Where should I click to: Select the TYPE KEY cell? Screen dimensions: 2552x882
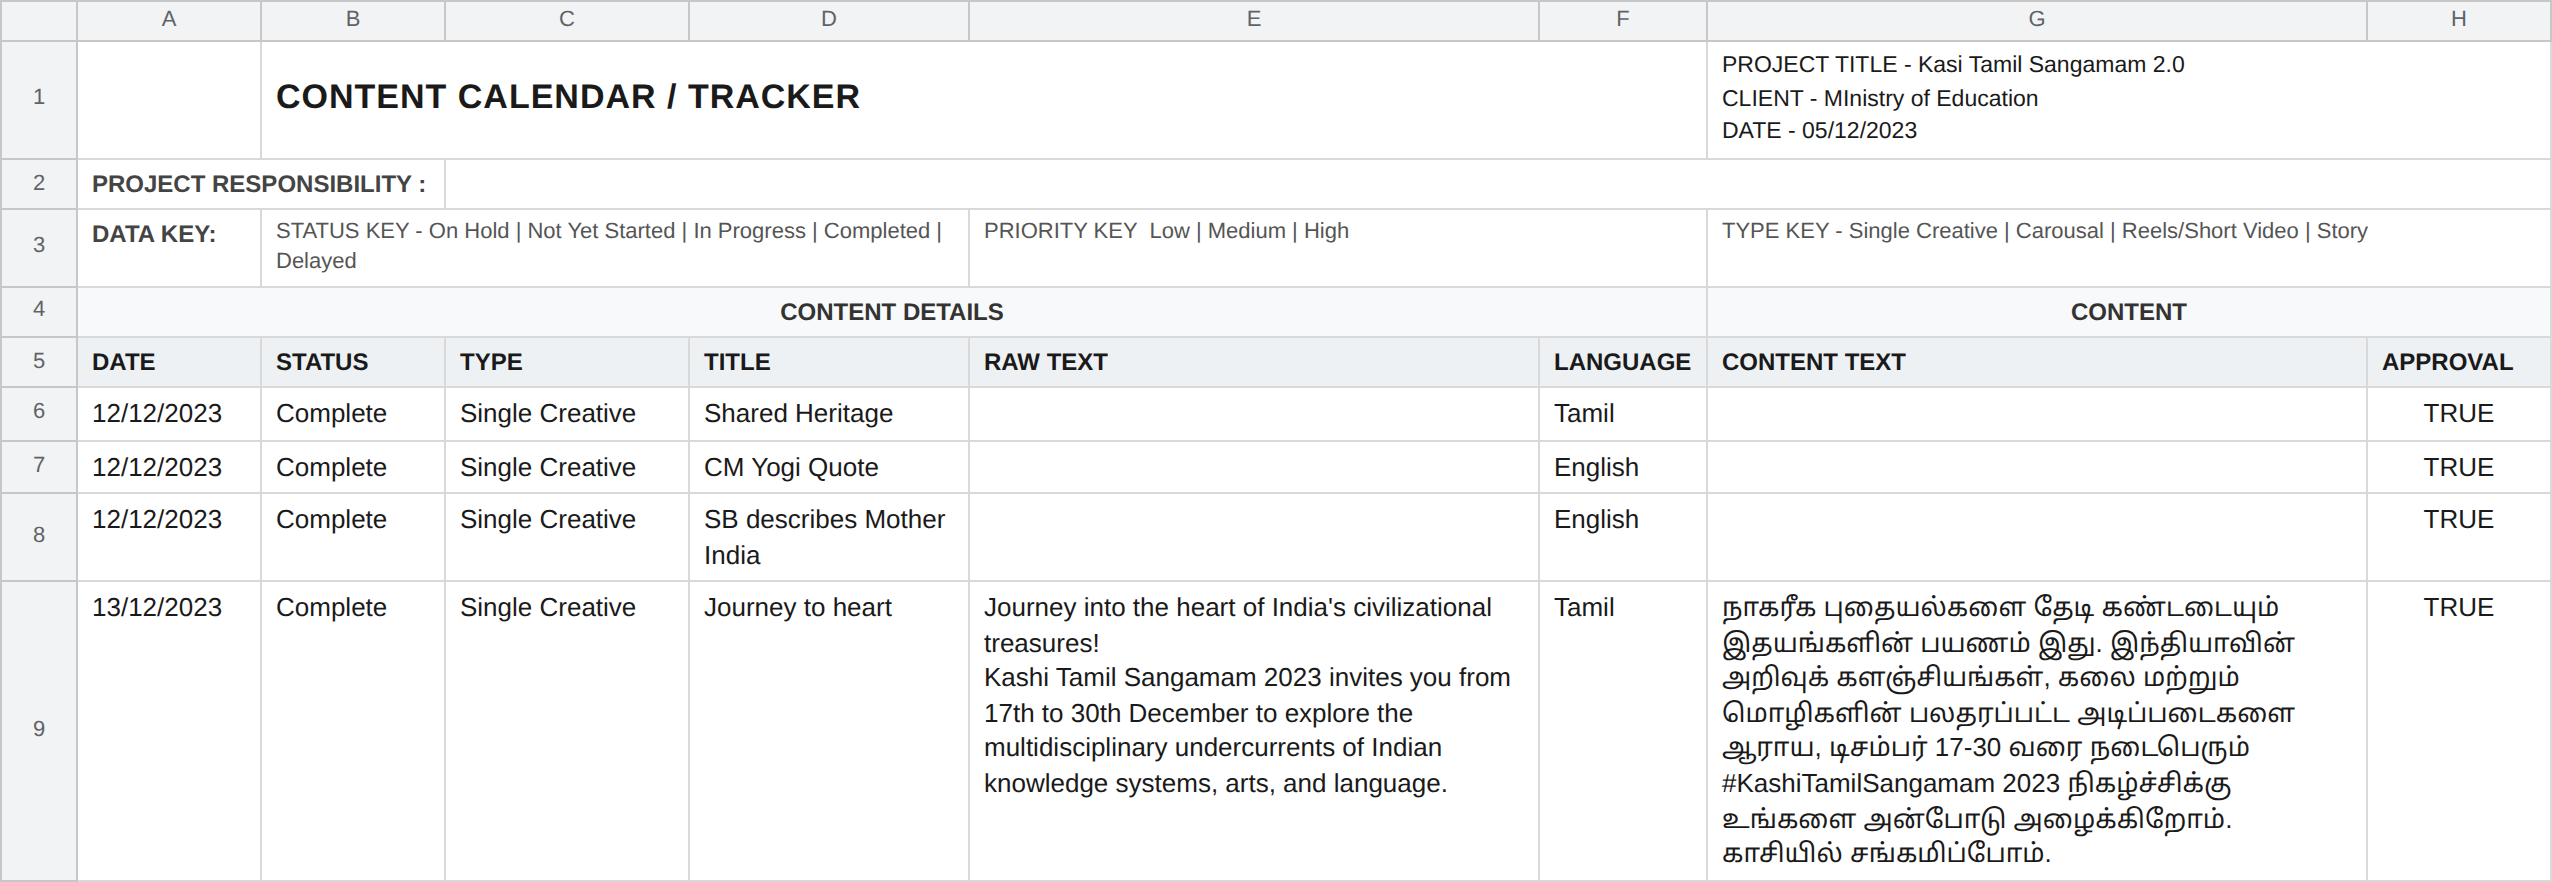(x=2129, y=247)
